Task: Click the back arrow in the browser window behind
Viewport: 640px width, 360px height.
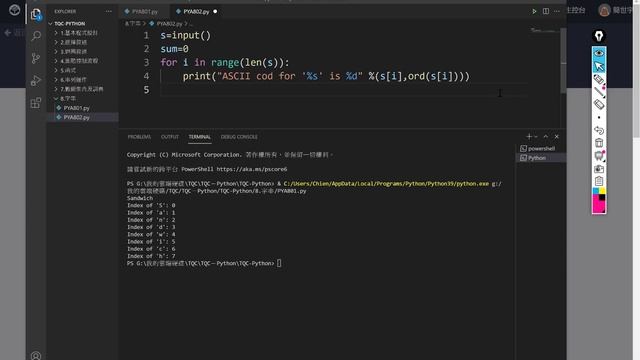Action: pyautogui.click(x=8, y=33)
